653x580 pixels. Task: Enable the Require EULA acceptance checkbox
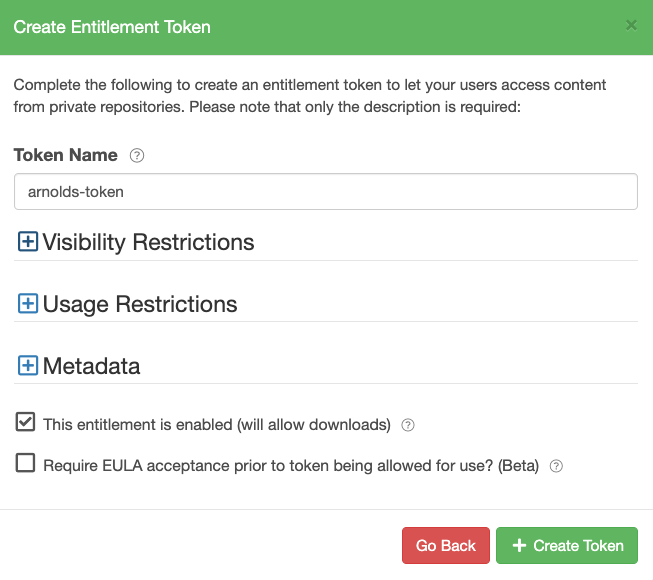coord(26,463)
